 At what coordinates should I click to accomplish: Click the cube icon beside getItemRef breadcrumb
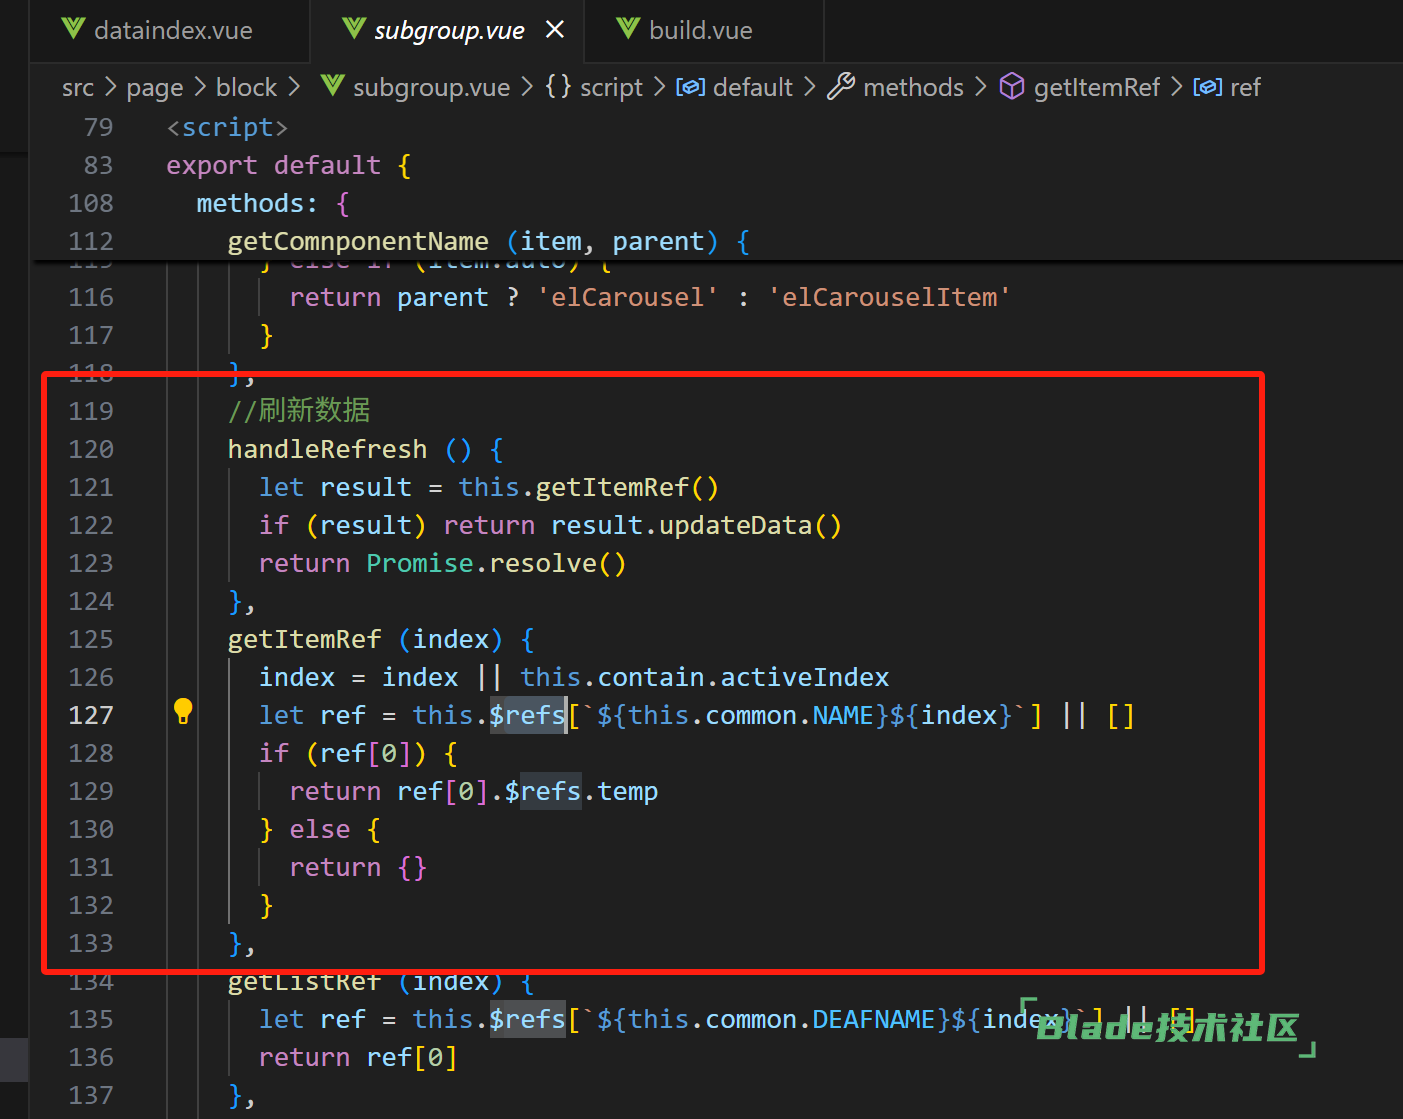tap(1012, 87)
